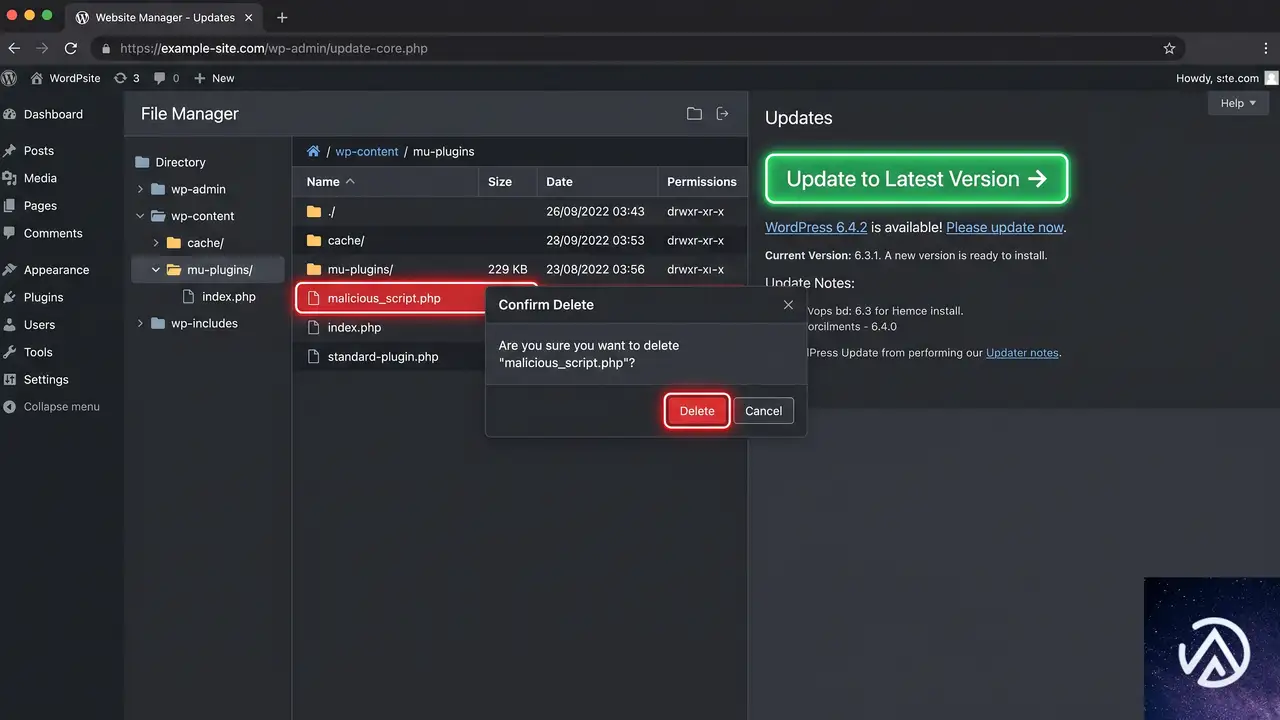Click the exit icon in File Manager header

pos(722,114)
